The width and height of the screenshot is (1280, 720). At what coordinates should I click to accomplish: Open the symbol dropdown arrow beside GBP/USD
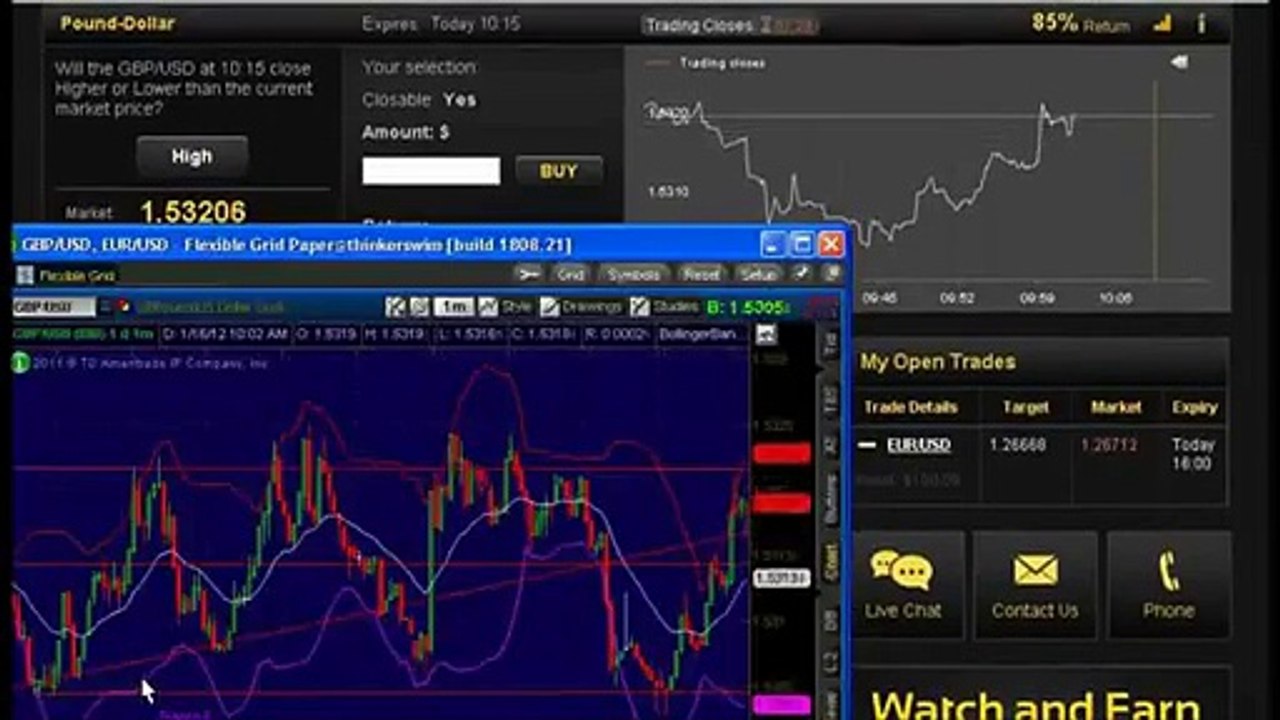click(107, 307)
